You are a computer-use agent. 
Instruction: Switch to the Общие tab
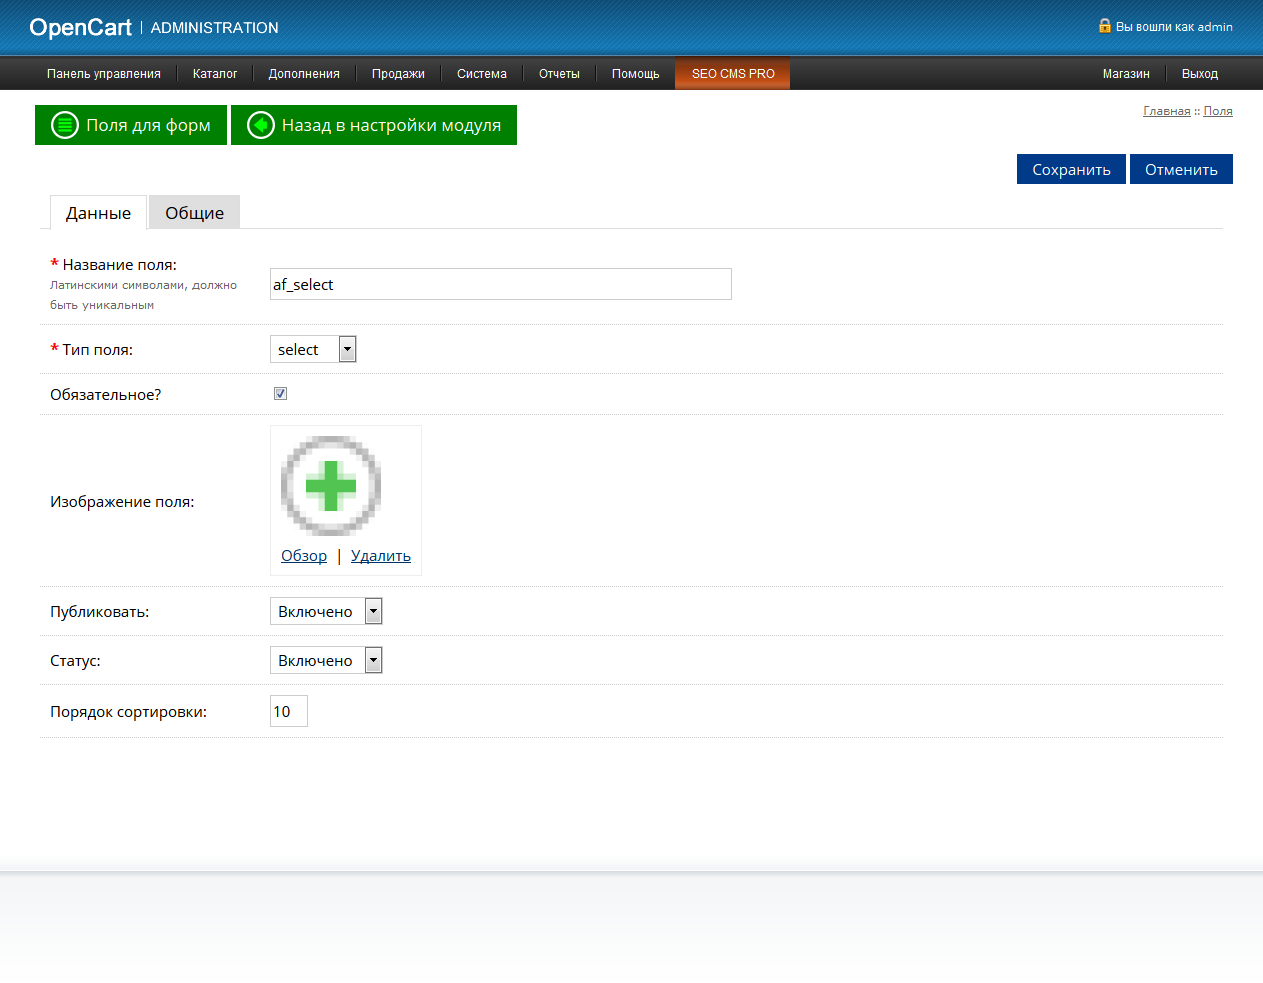(x=195, y=213)
